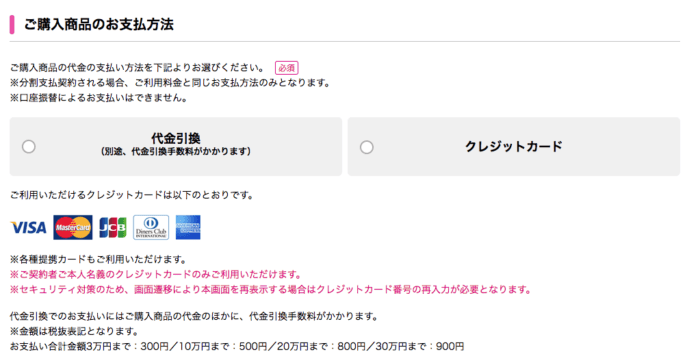Click the pink 必須 required badge
The image size is (700, 363).
287,68
